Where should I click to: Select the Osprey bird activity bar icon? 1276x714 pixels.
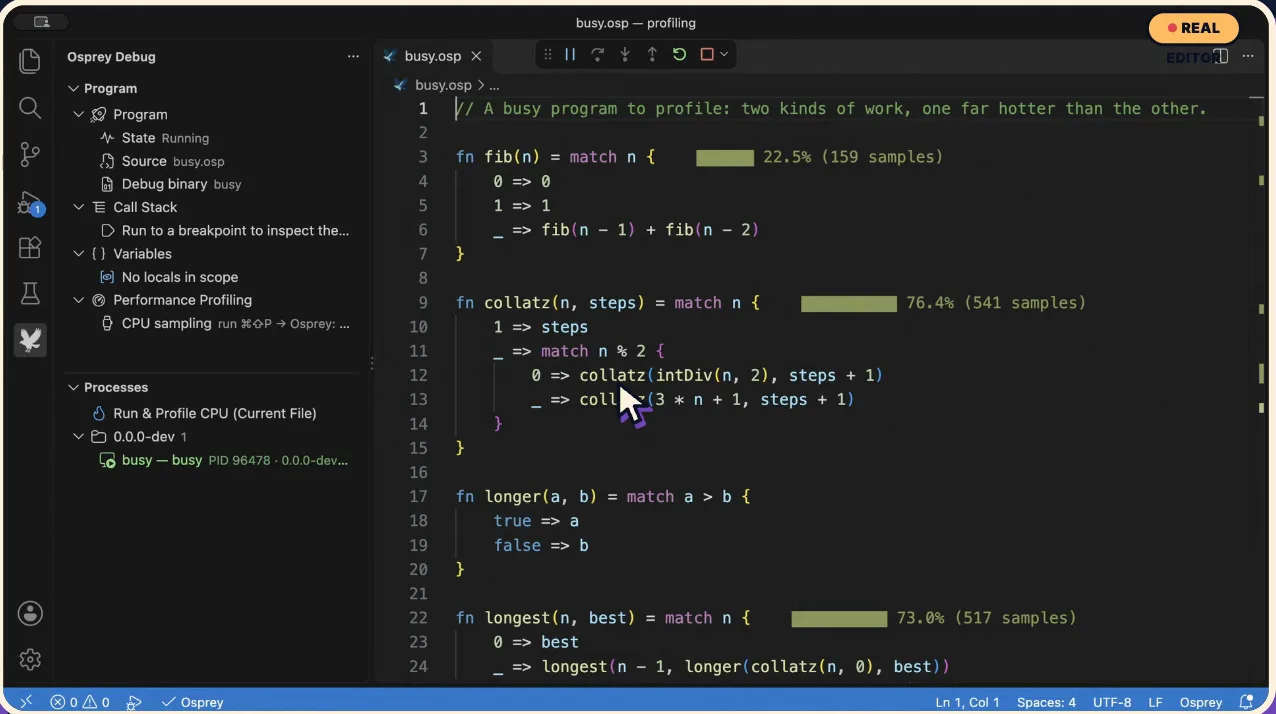pyautogui.click(x=30, y=341)
